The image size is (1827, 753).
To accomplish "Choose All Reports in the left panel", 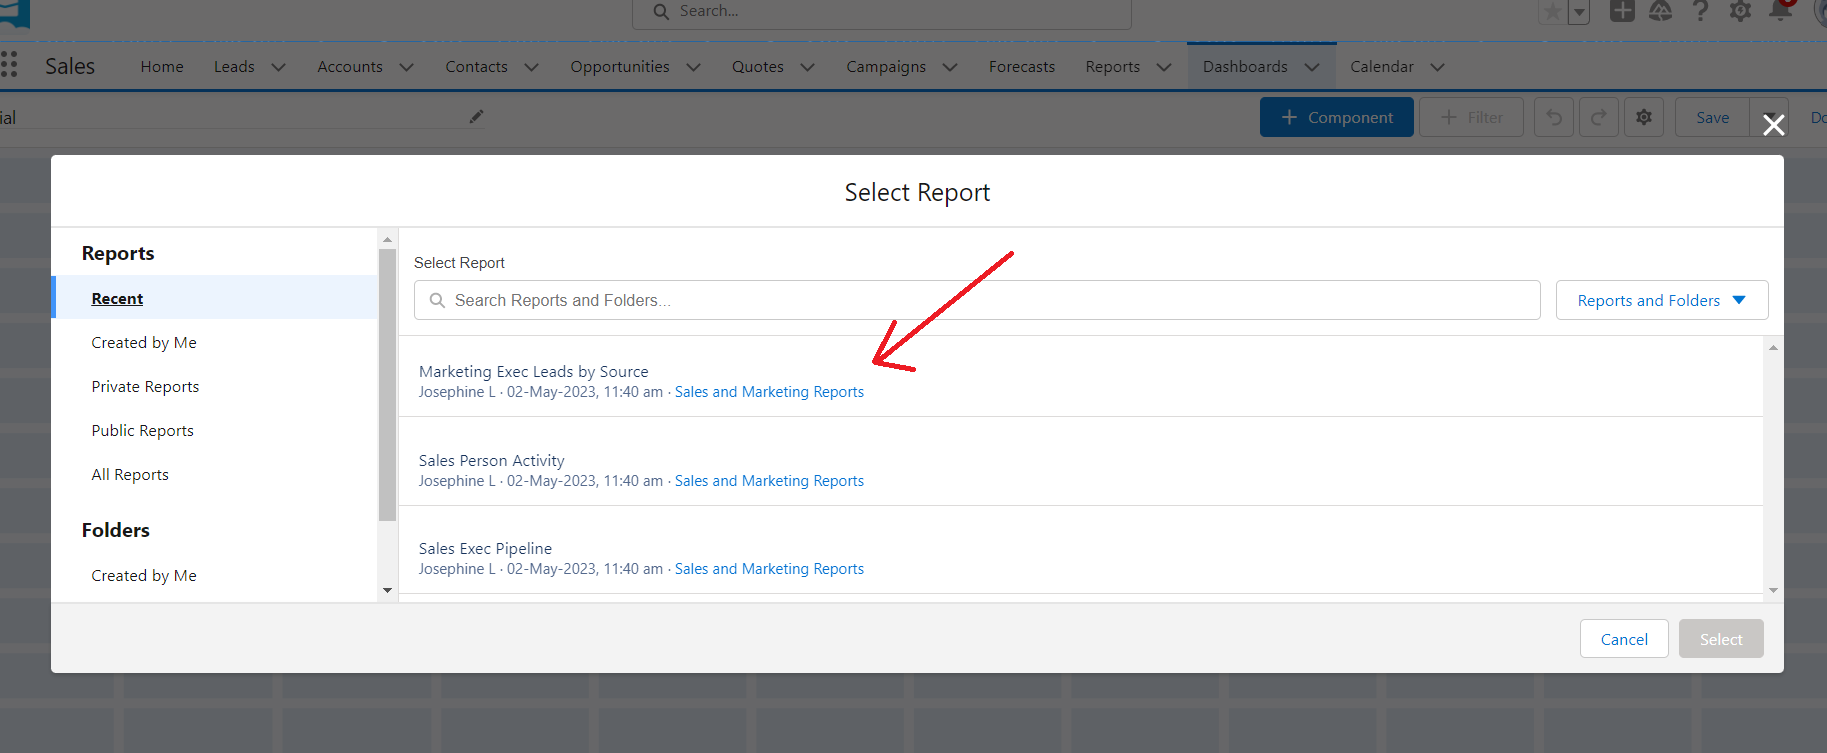I will tap(130, 475).
